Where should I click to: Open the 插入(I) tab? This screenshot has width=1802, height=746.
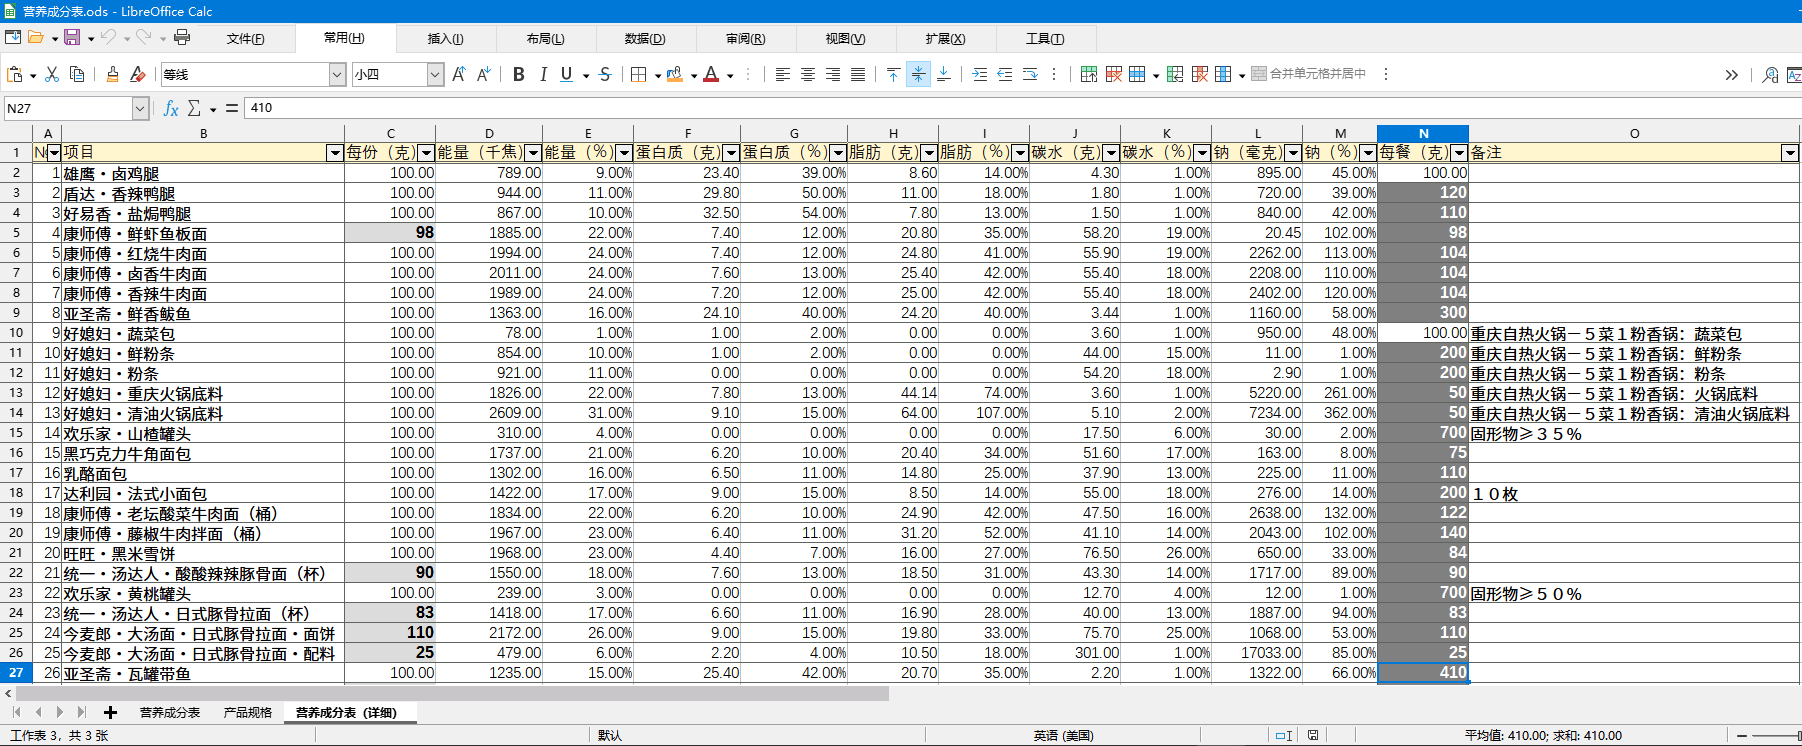[x=446, y=39]
